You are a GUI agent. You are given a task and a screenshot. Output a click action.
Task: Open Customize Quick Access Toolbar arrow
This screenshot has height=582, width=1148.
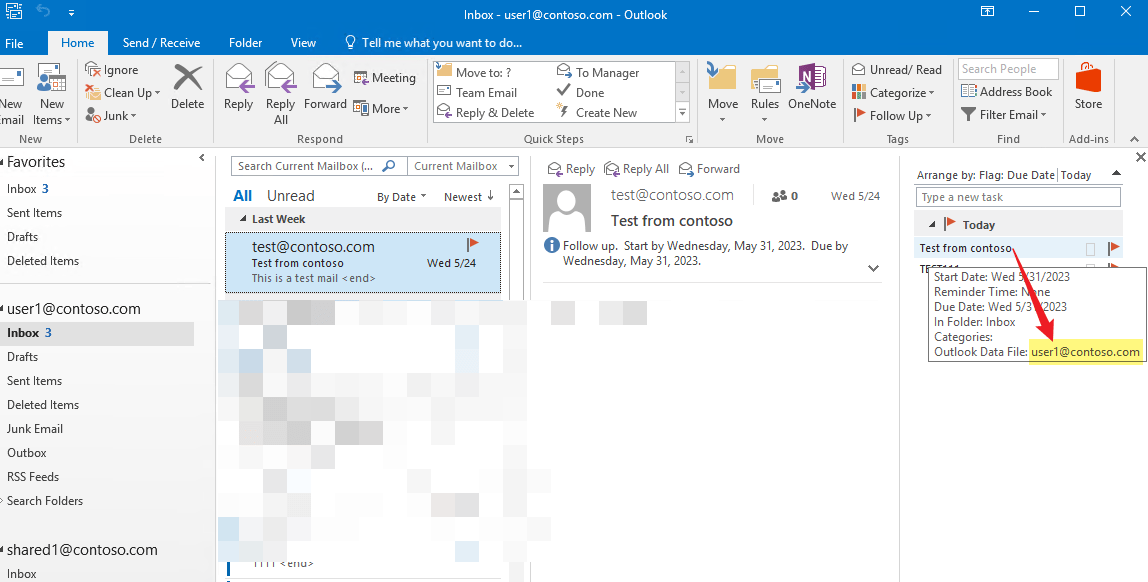(71, 12)
